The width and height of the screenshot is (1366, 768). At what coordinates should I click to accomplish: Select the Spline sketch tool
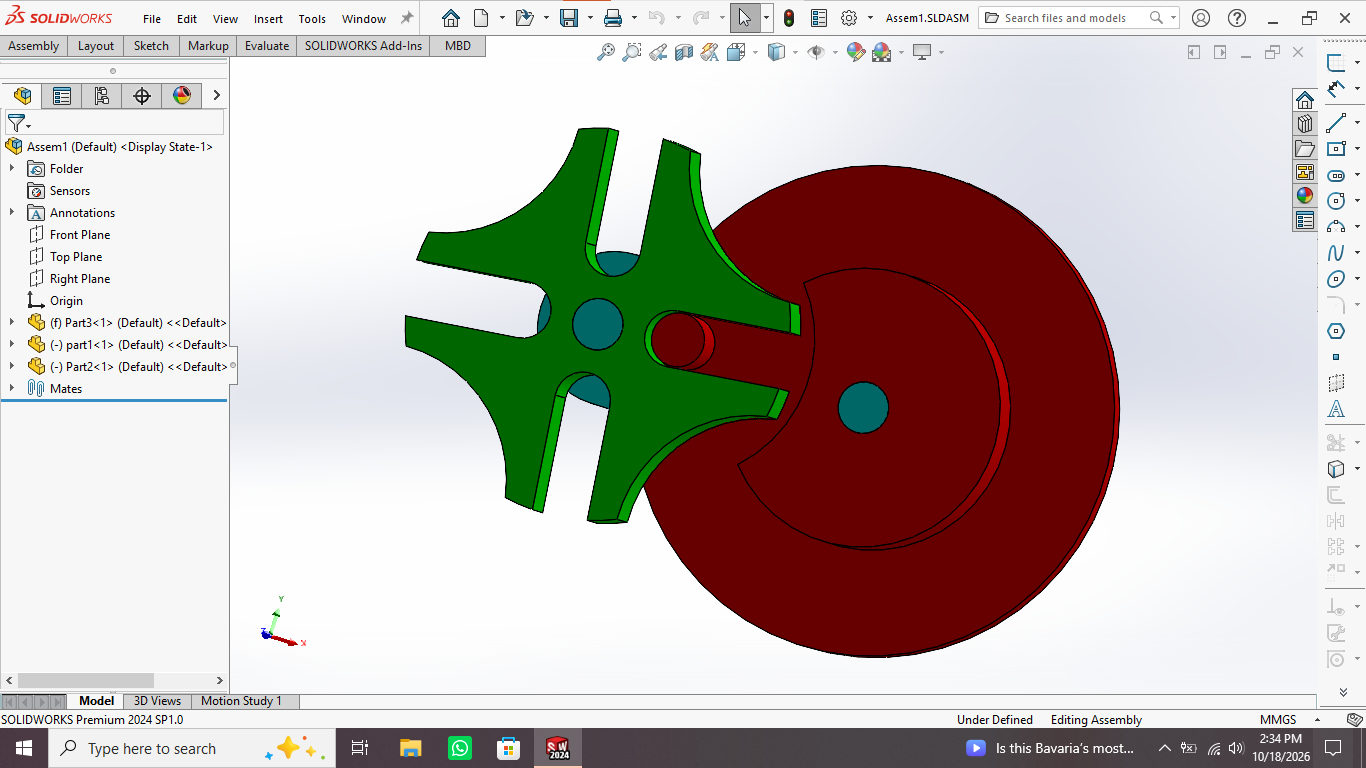(1336, 253)
